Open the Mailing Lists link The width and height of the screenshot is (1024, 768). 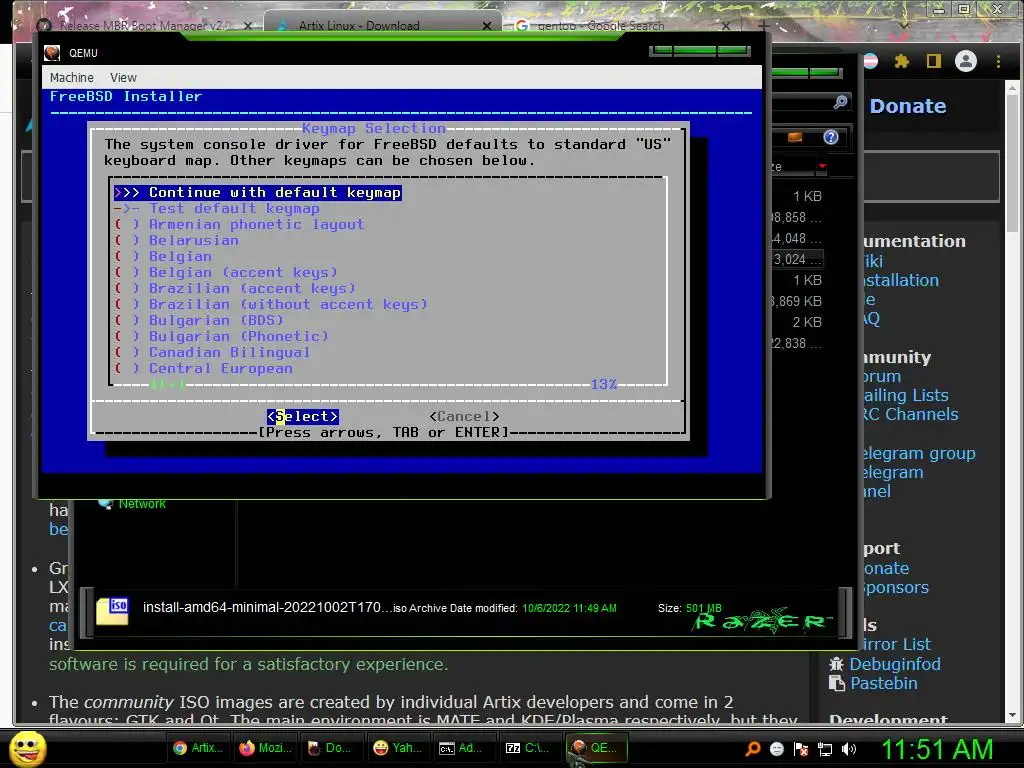pyautogui.click(x=906, y=395)
